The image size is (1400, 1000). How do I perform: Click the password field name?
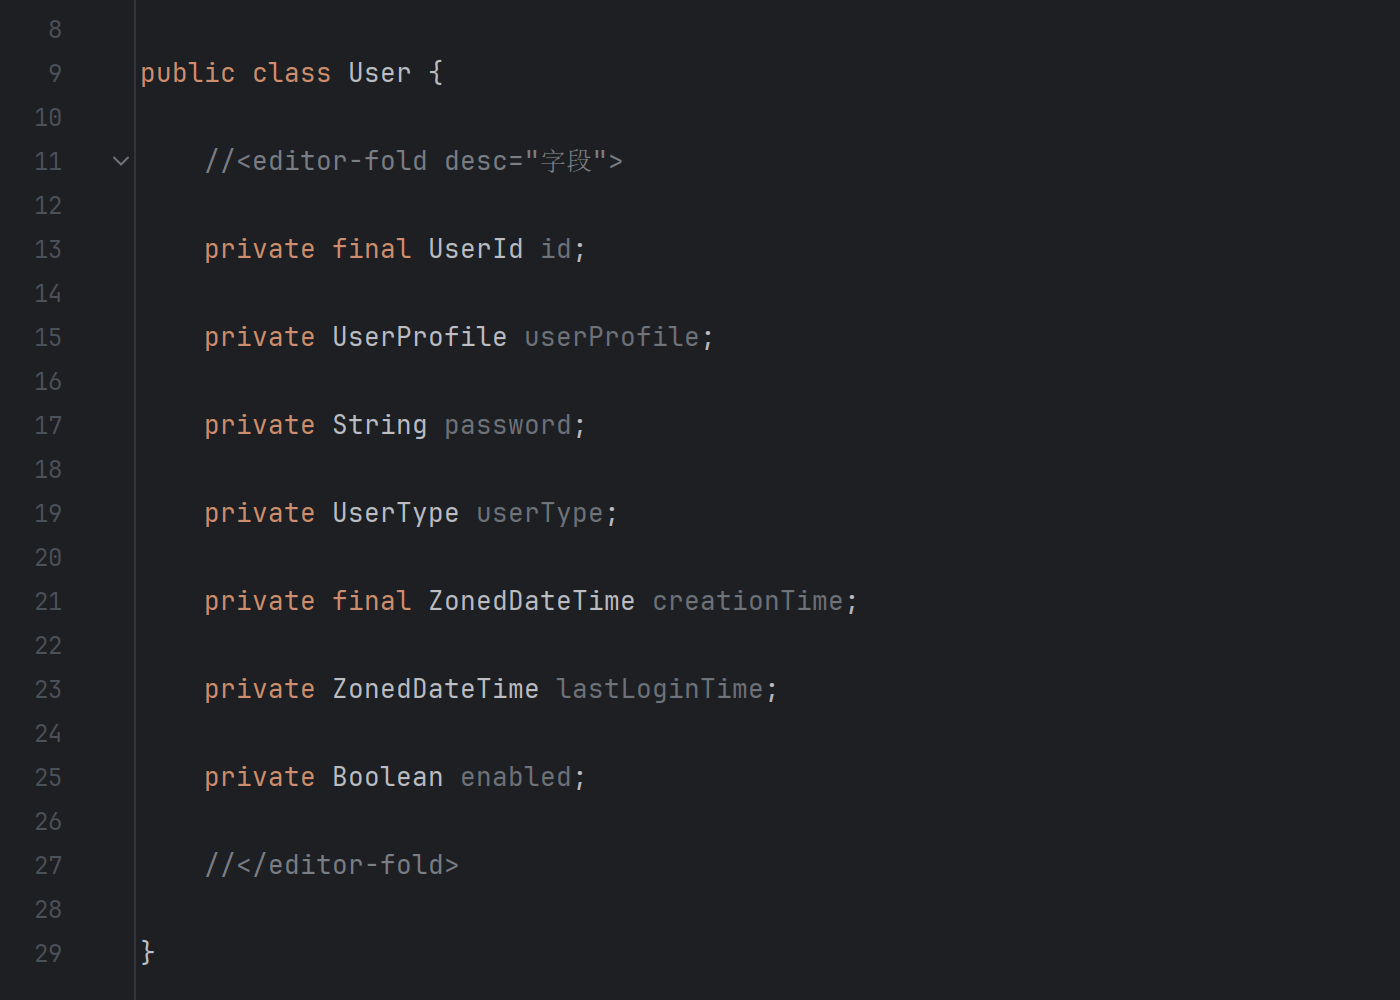[508, 425]
